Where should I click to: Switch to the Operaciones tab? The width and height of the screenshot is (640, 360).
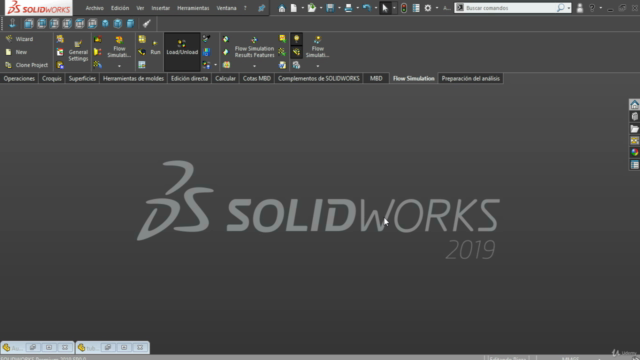coord(19,78)
